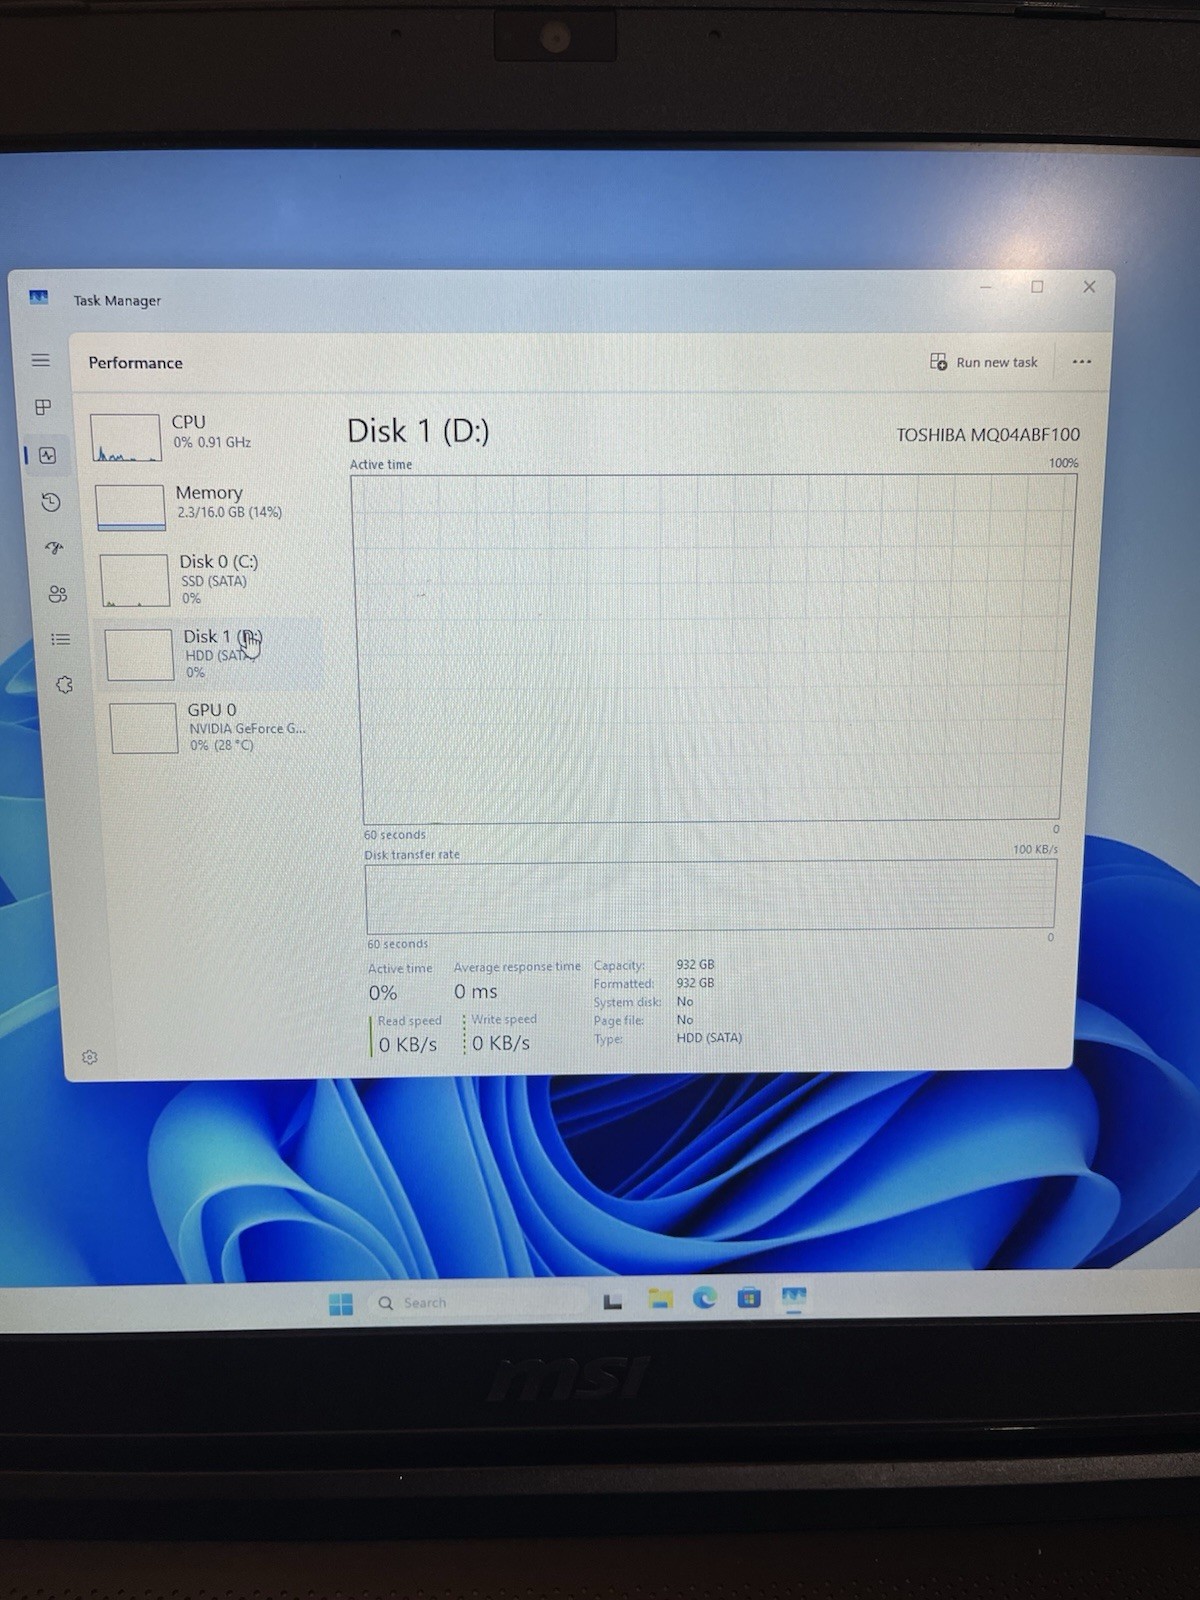Go to the Processes page icon

point(43,407)
